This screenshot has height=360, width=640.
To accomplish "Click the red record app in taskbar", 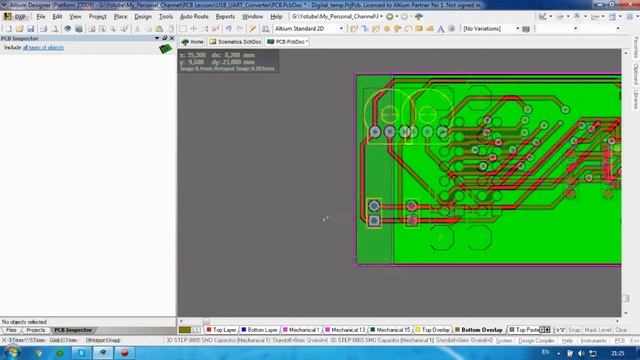I will (x=124, y=353).
